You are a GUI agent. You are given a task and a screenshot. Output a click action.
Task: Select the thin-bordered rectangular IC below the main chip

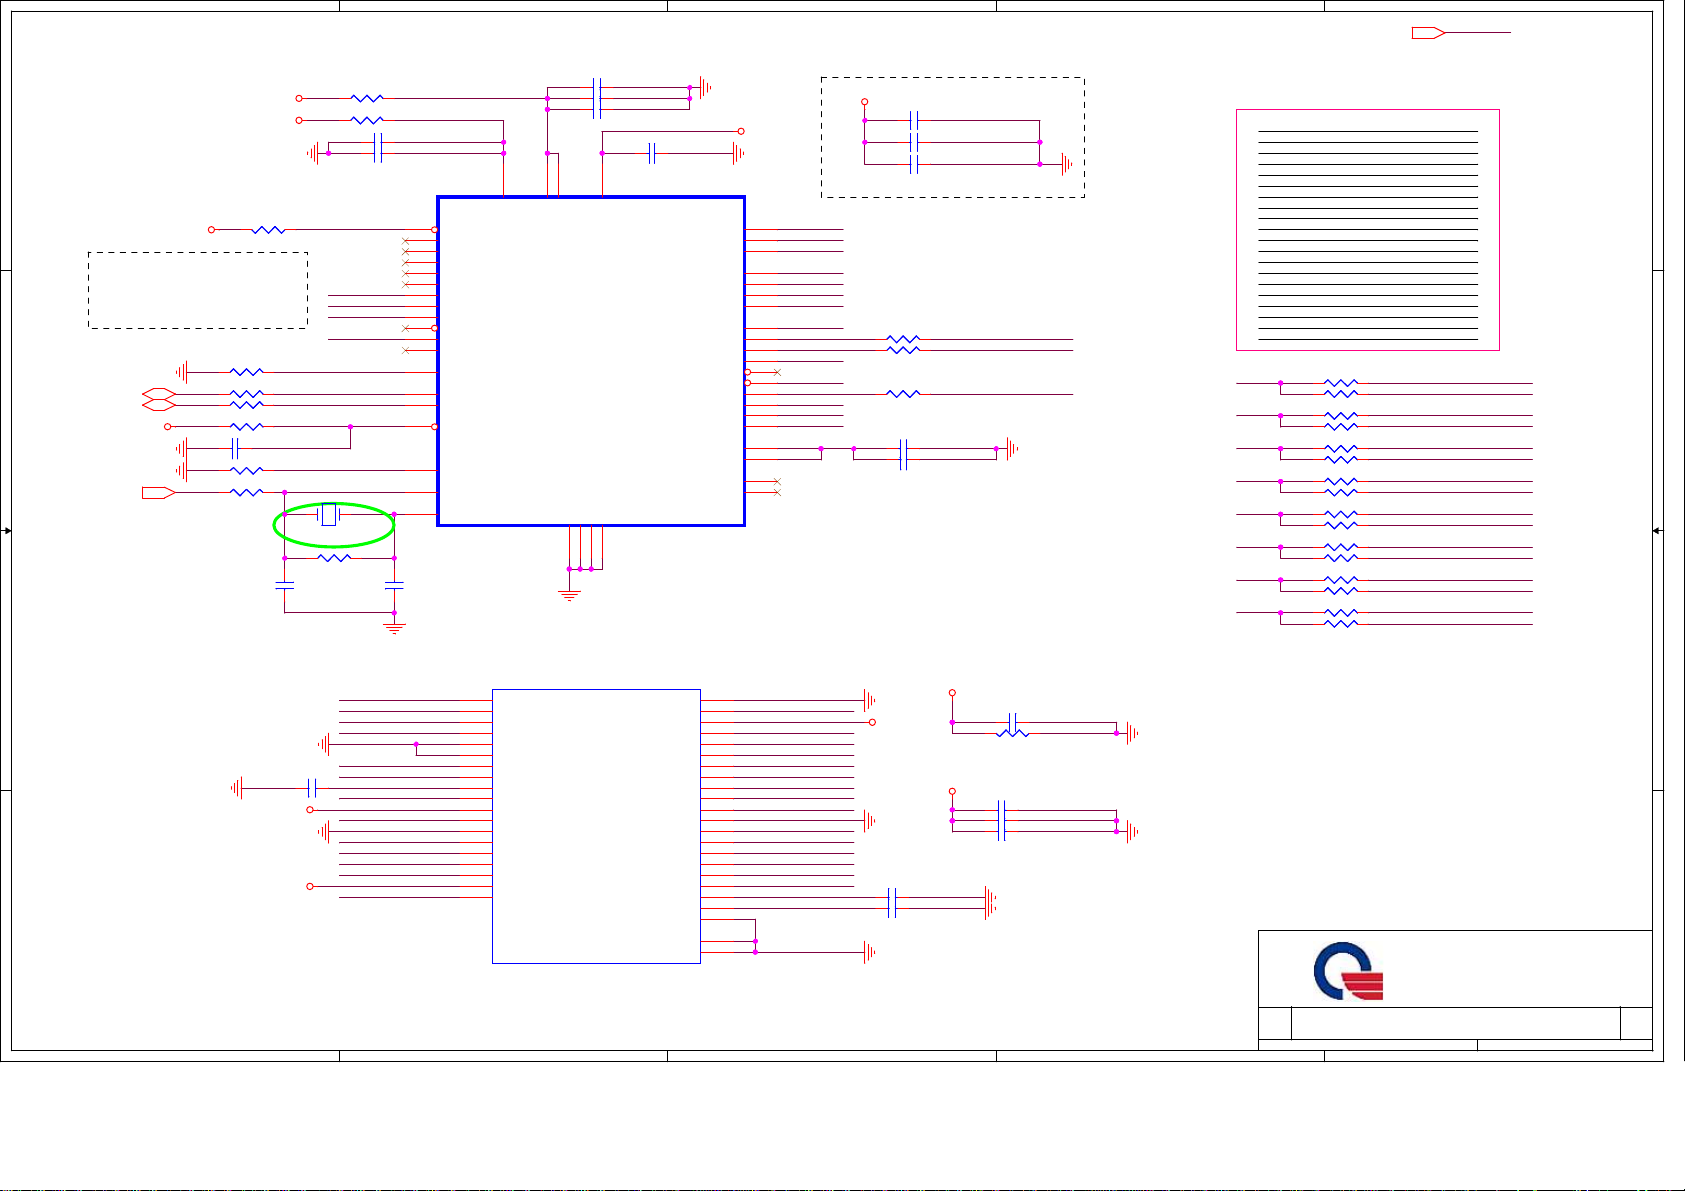pyautogui.click(x=596, y=826)
